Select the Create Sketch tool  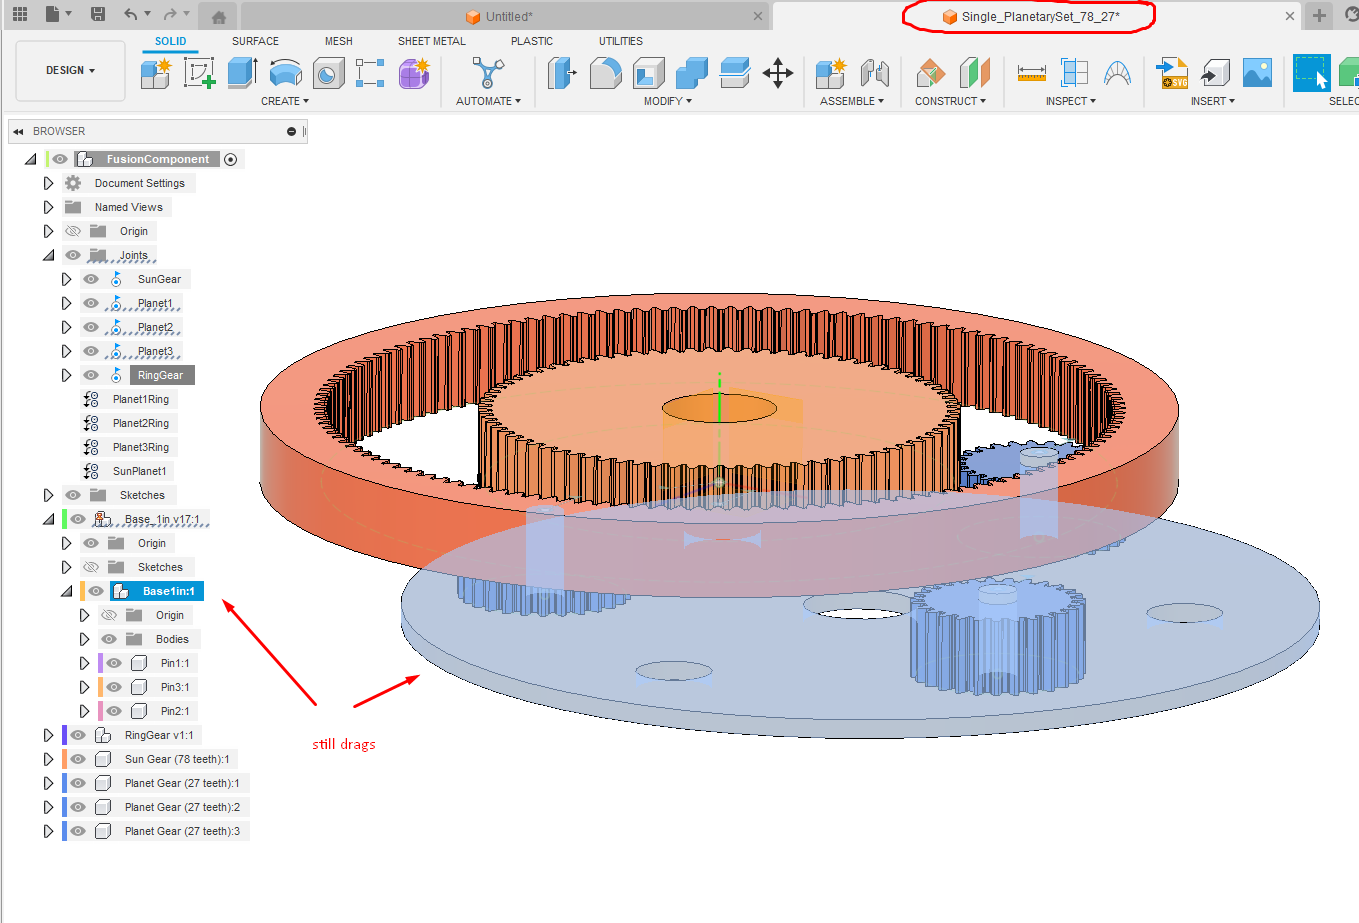[200, 73]
